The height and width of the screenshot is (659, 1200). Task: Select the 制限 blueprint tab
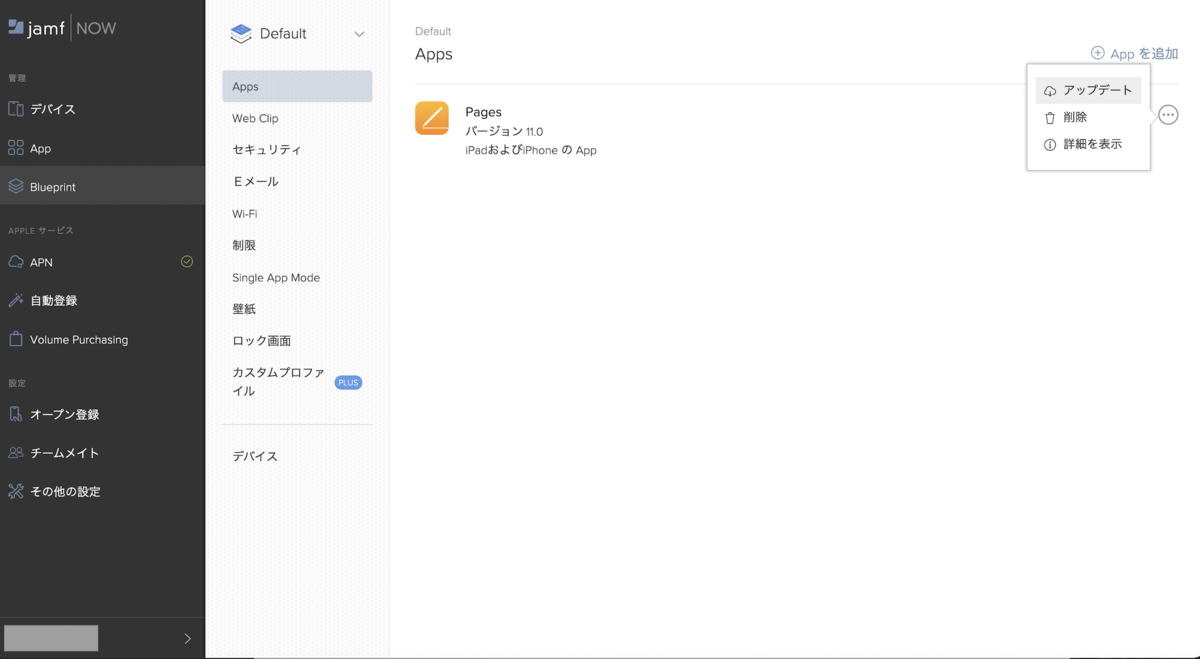tap(297, 245)
